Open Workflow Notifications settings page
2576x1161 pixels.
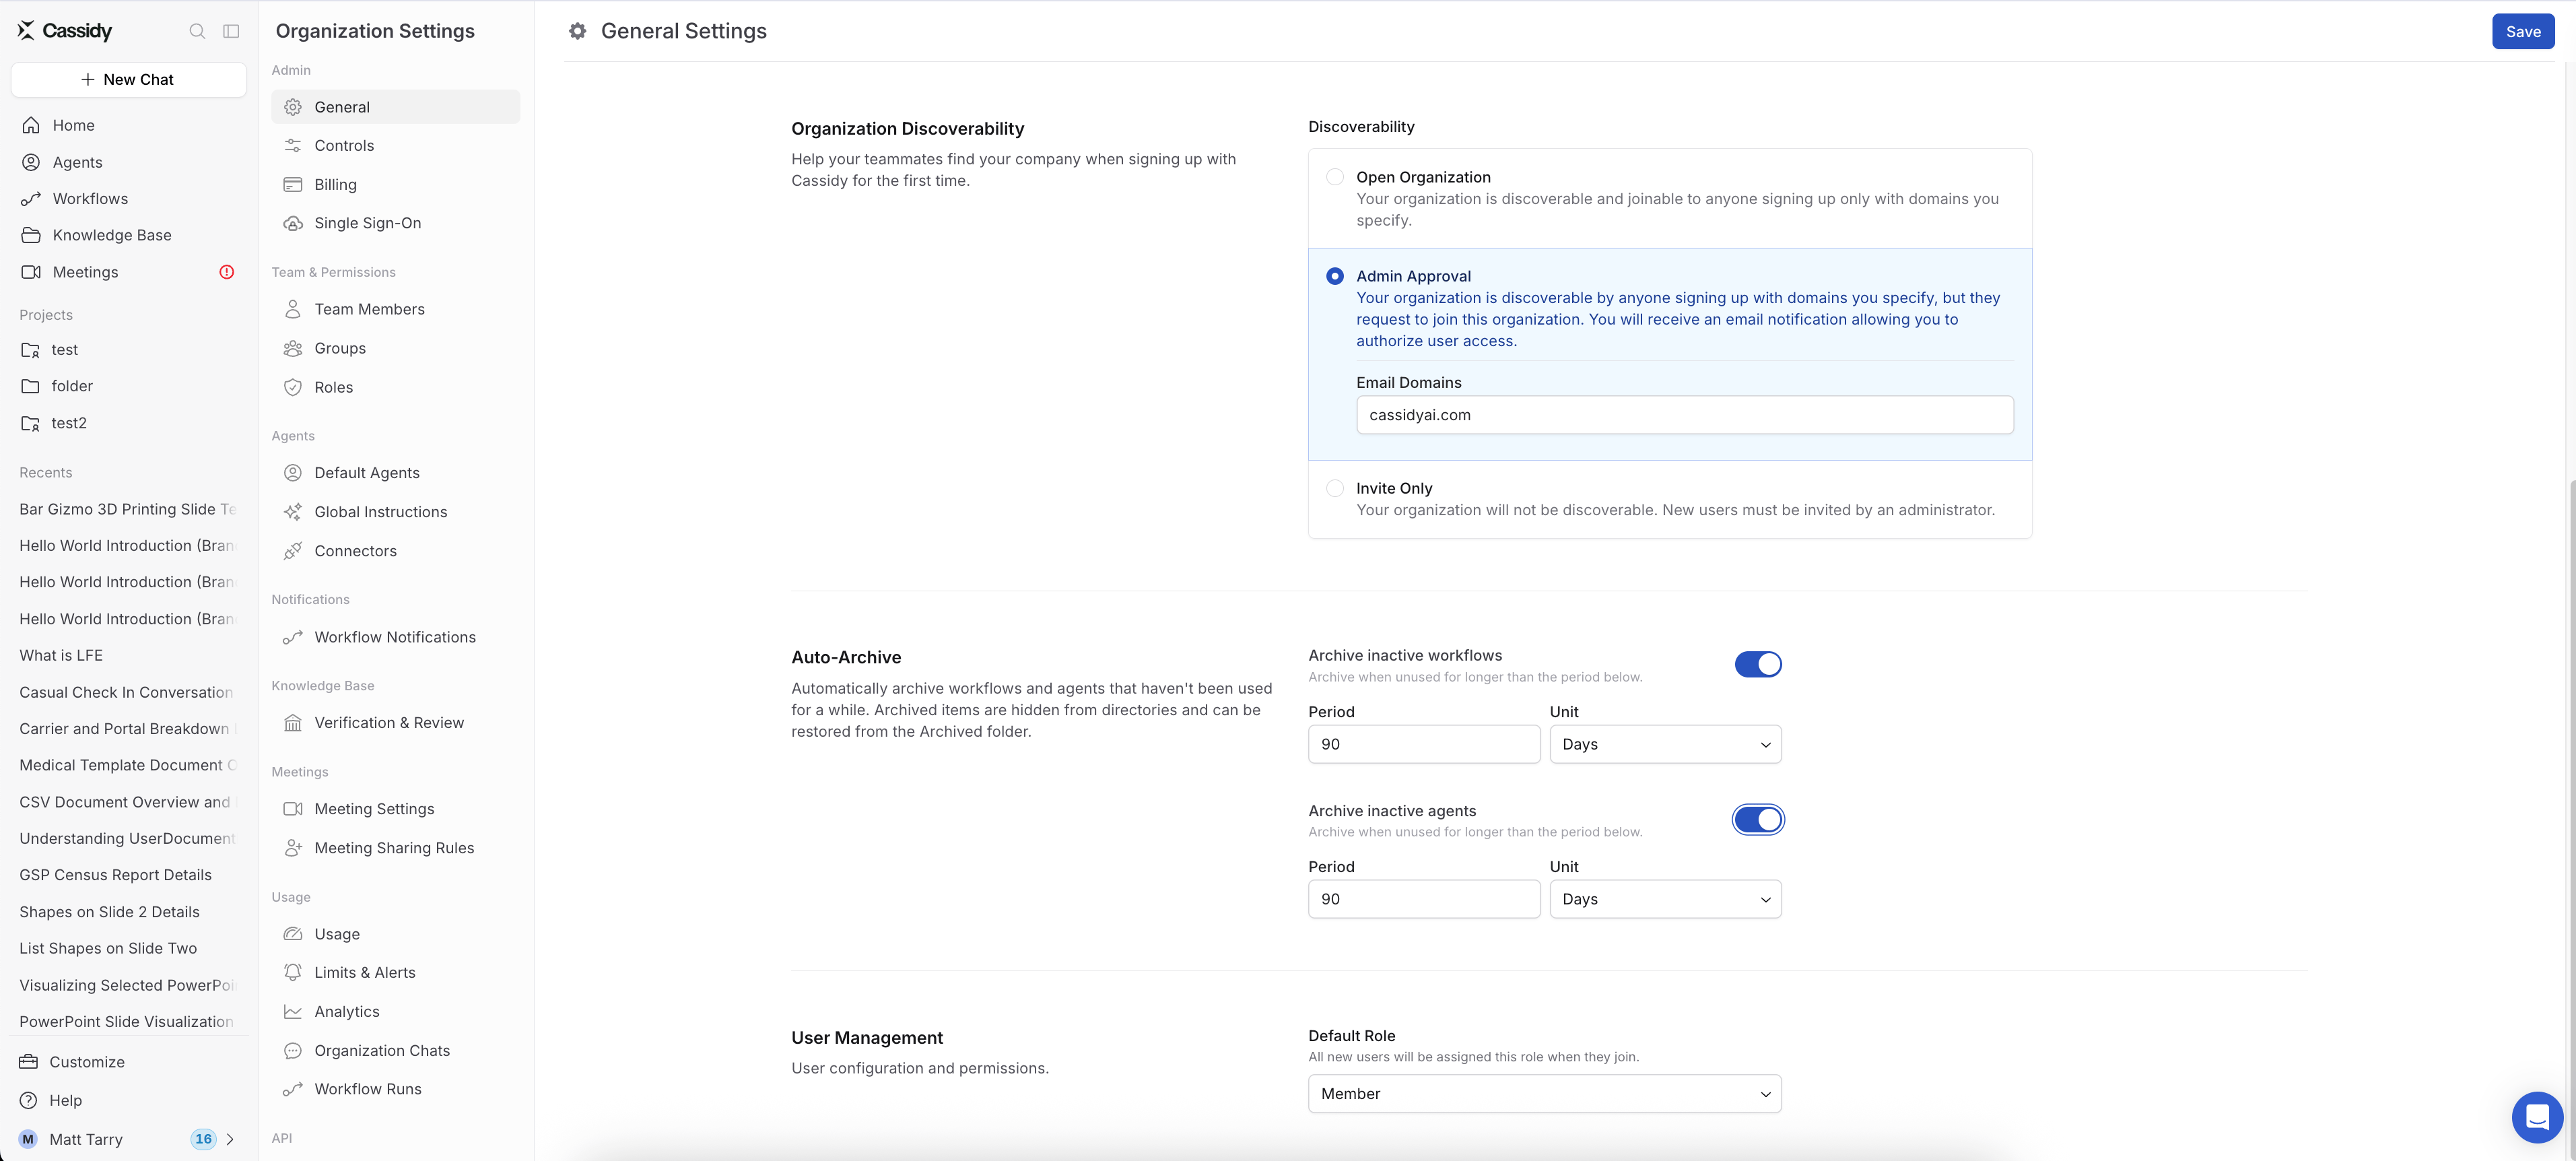click(x=395, y=637)
